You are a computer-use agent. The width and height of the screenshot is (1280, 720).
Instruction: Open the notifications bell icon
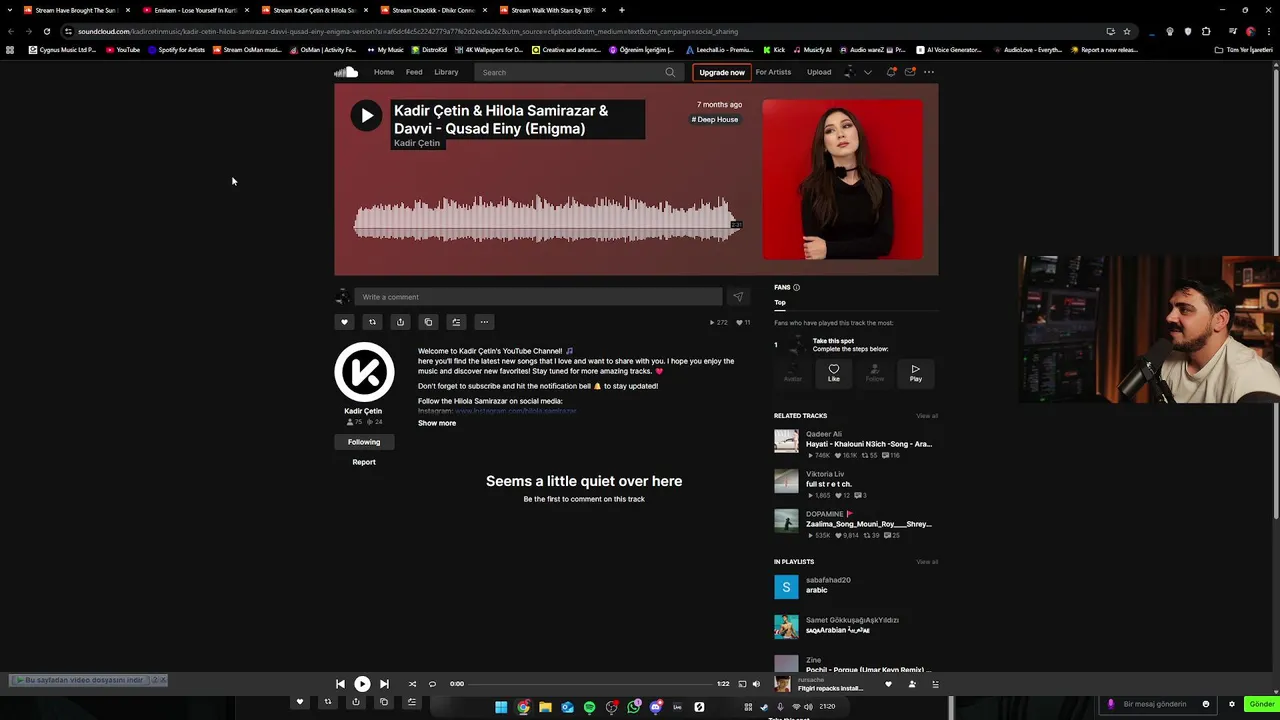(x=891, y=72)
